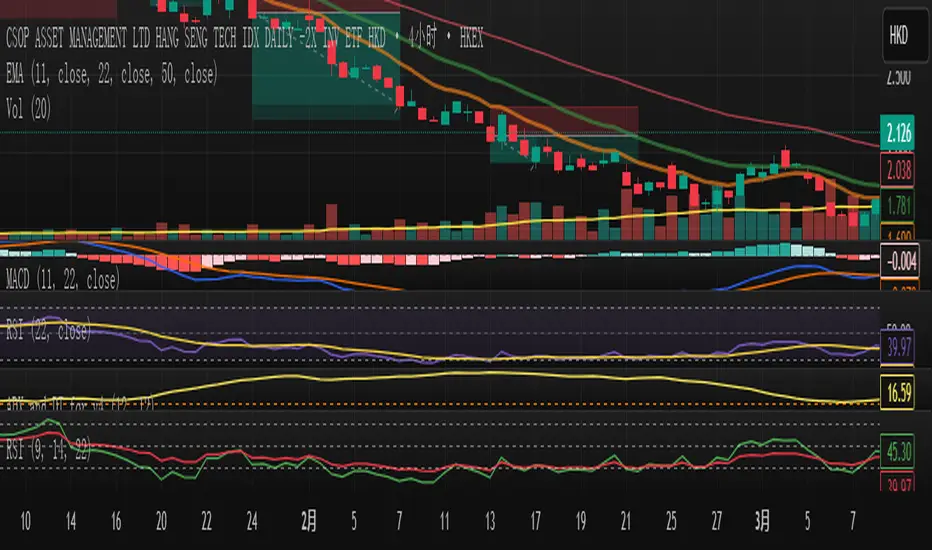This screenshot has width=932, height=550.
Task: Click the 2月 month marker on time axis
Action: click(x=308, y=521)
